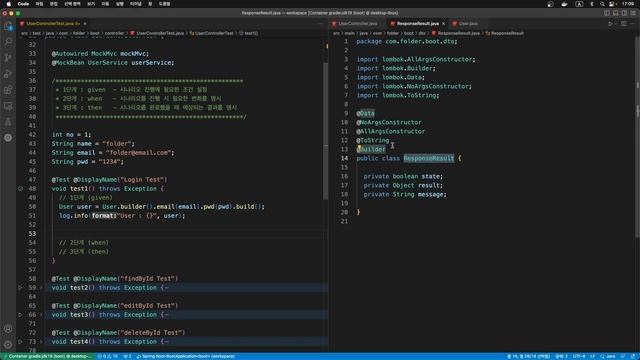
Task: Open the Search view in activity bar
Action: 8,41
